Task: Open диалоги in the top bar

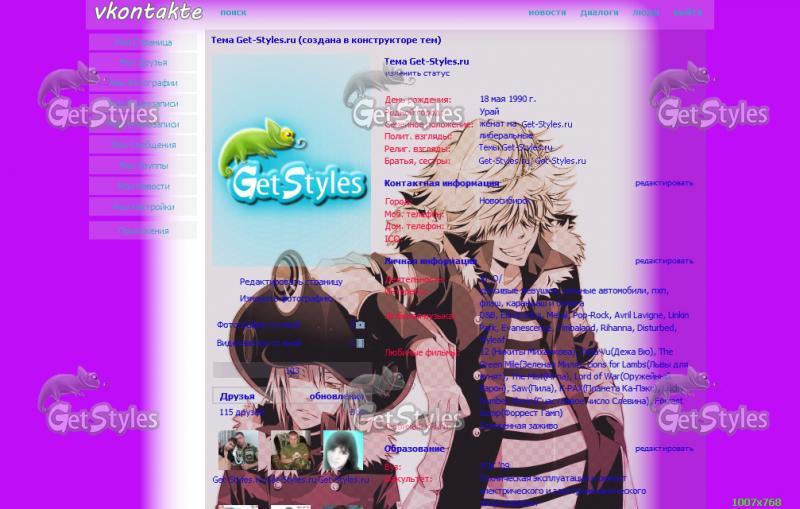Action: coord(599,12)
